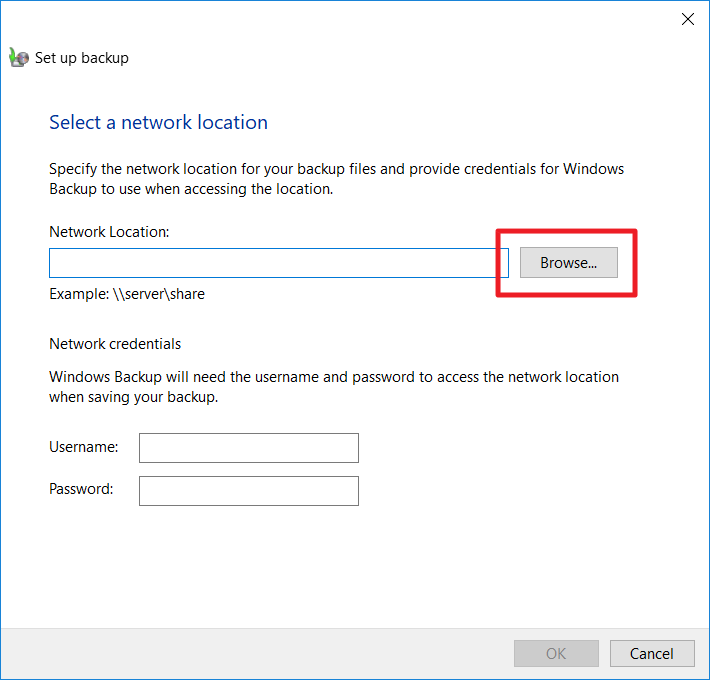Click into the Username input box
This screenshot has height=680, width=710.
coord(248,448)
